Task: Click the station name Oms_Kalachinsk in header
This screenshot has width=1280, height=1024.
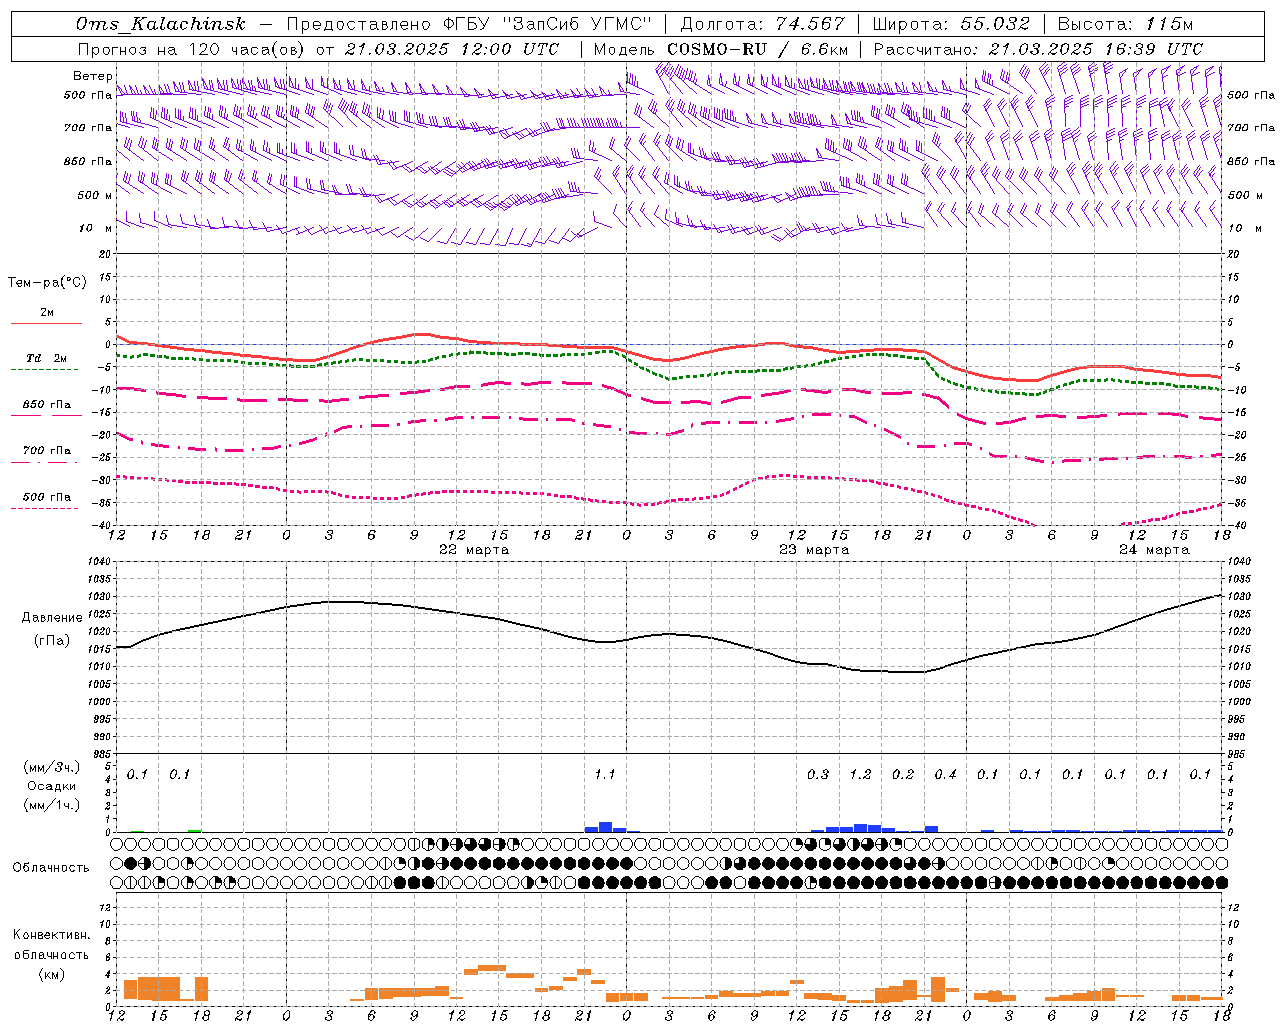Action: coord(160,25)
